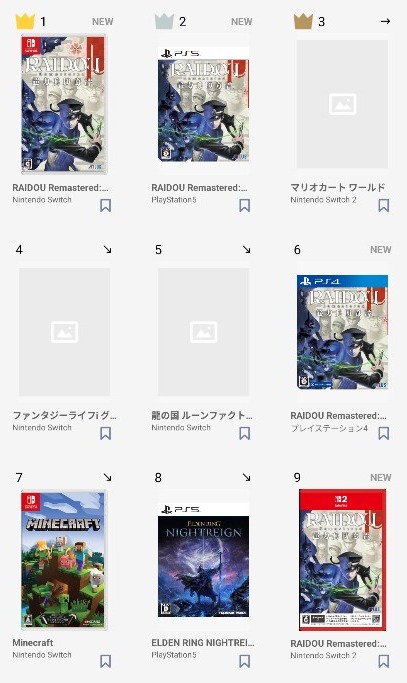The height and width of the screenshot is (683, 407).
Task: Bookmark the ファンタジーライフi entry
Action: (x=105, y=433)
